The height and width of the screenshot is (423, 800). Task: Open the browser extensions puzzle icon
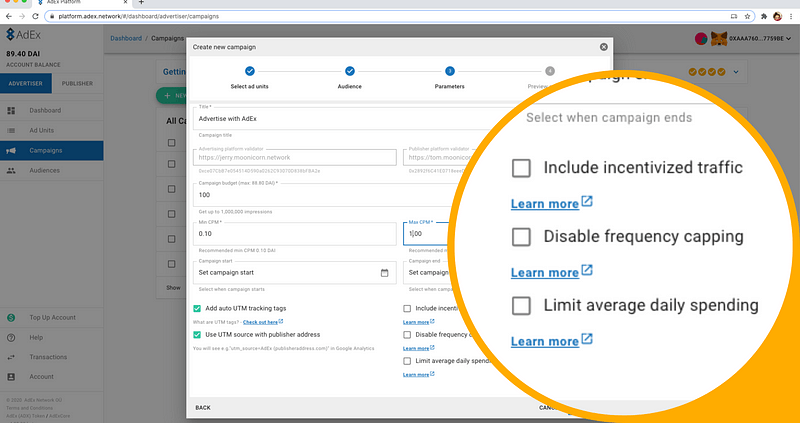pyautogui.click(x=764, y=16)
